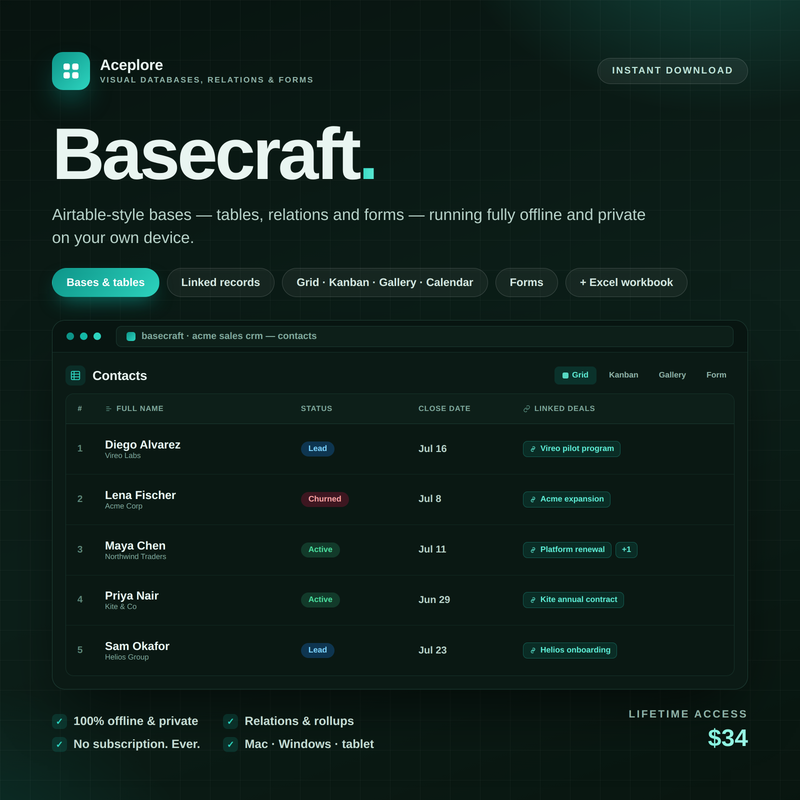
Task: Open the Form view tab
Action: point(716,375)
